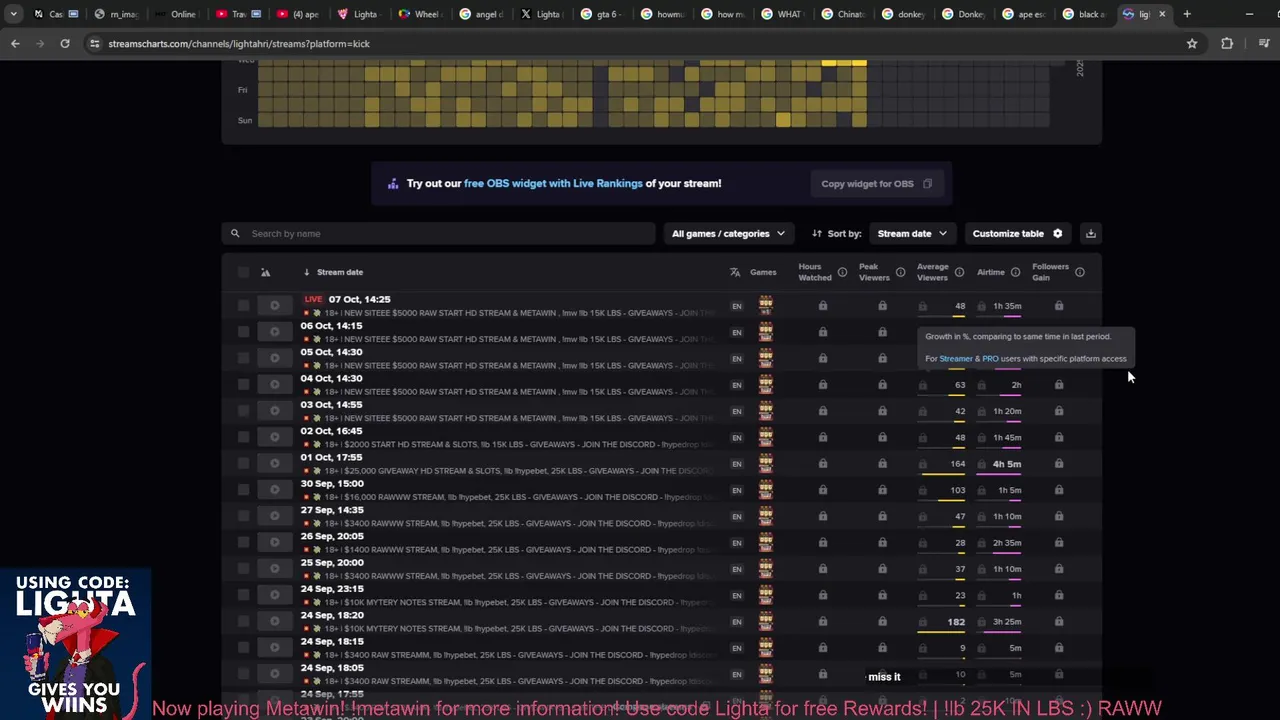The image size is (1280, 720).
Task: Click the gear icon in Customize table
Action: point(1058,233)
